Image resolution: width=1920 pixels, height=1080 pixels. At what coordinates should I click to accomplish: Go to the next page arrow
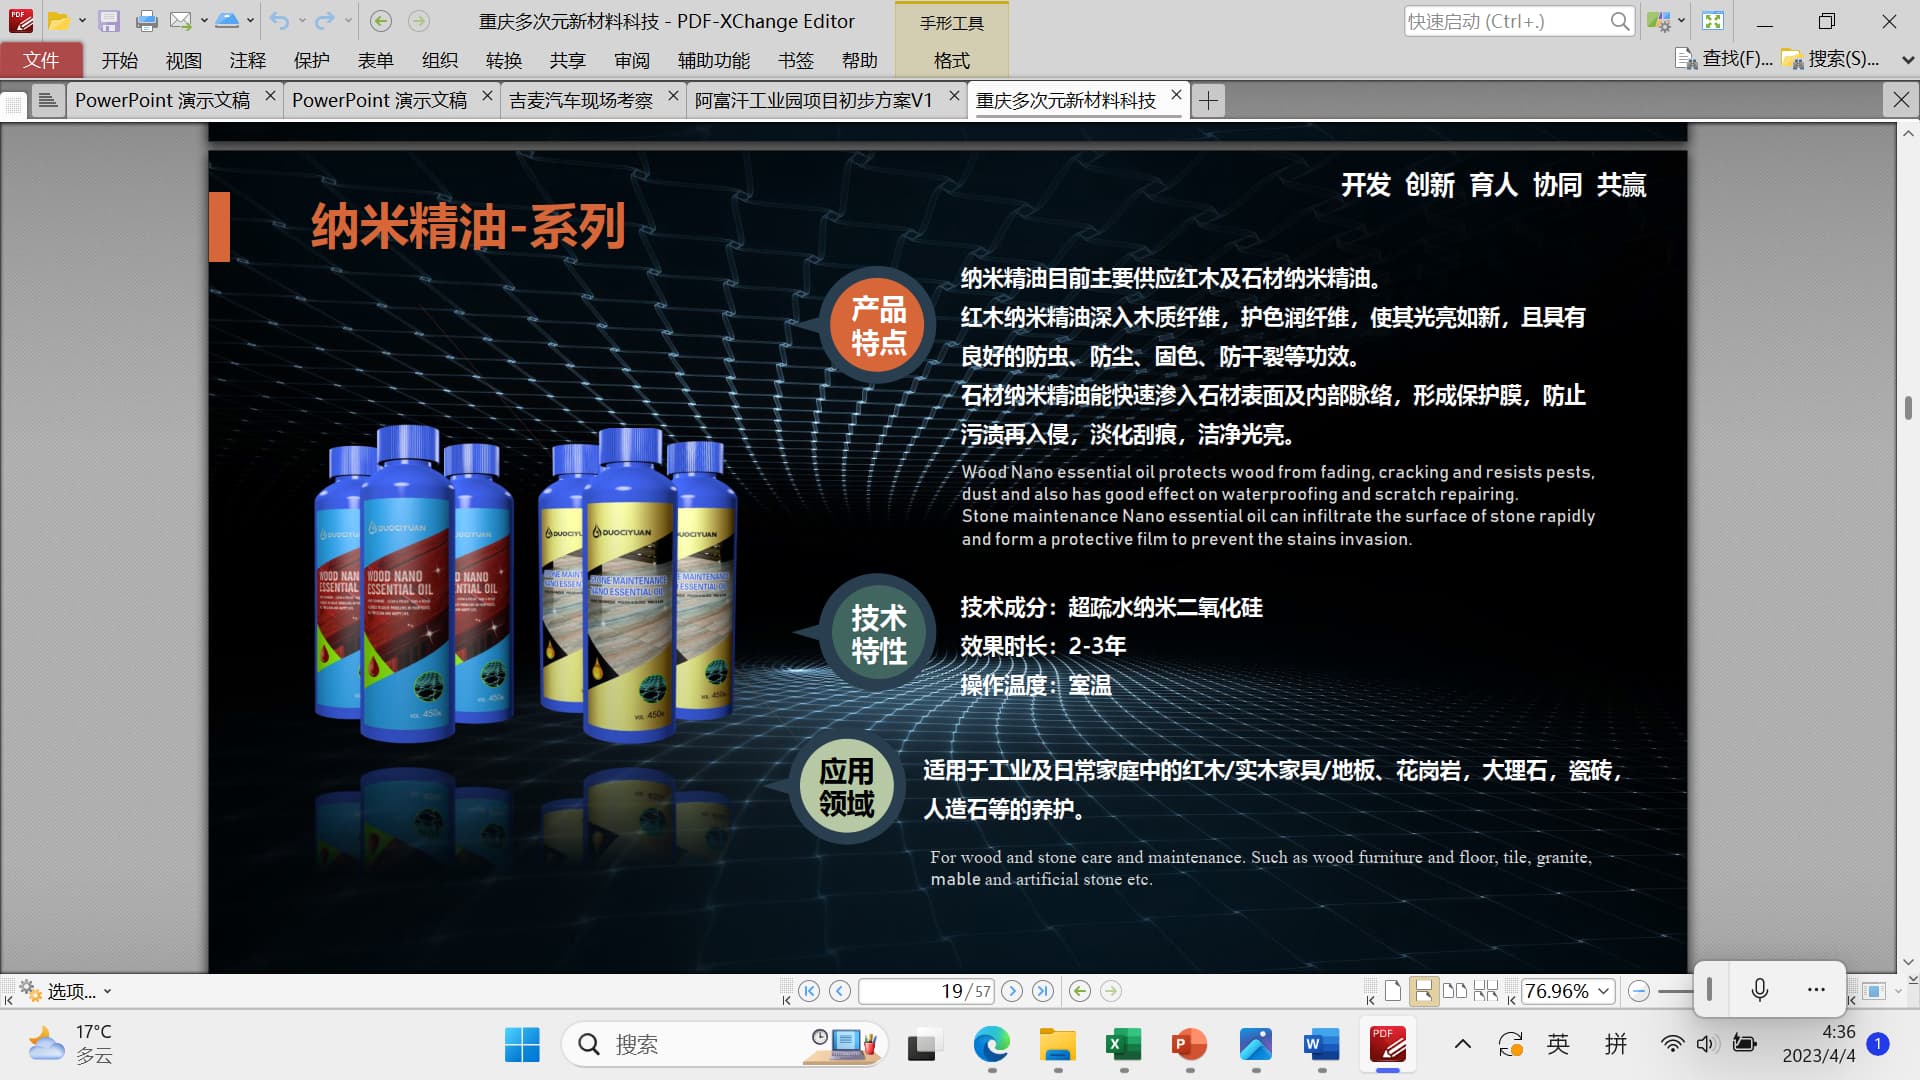click(1012, 991)
